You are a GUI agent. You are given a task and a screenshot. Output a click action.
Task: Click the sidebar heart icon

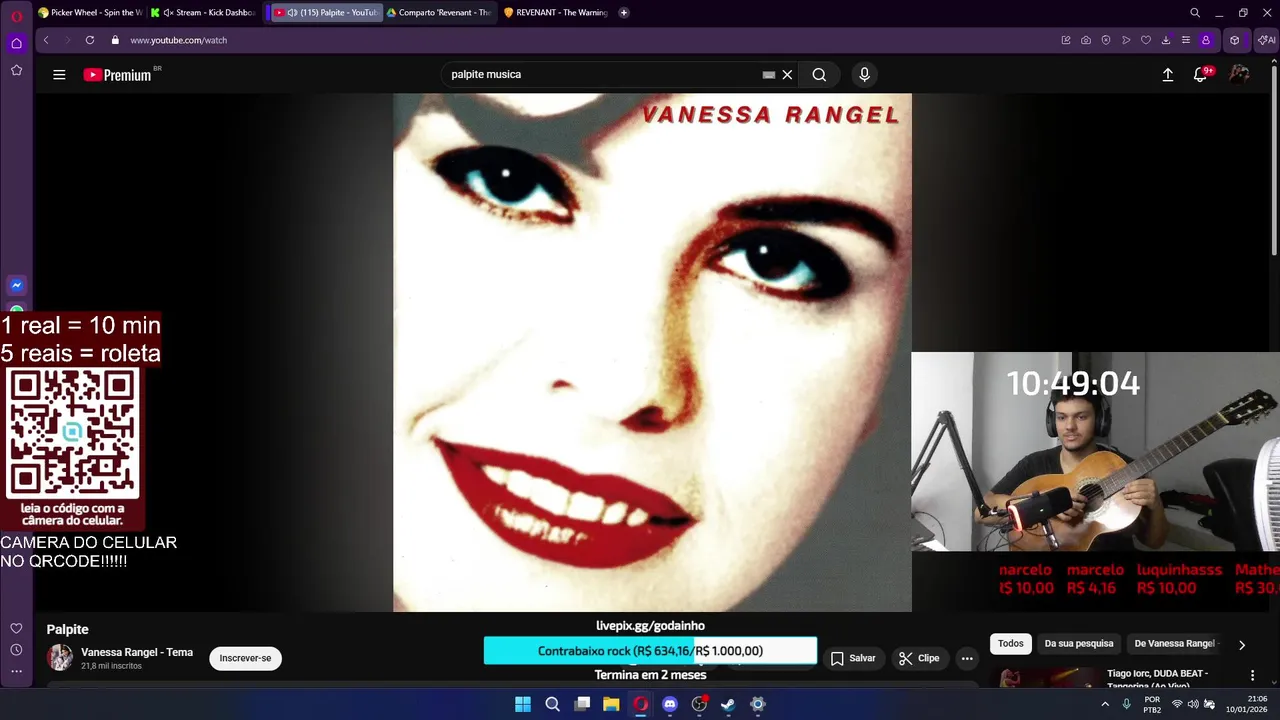click(16, 628)
